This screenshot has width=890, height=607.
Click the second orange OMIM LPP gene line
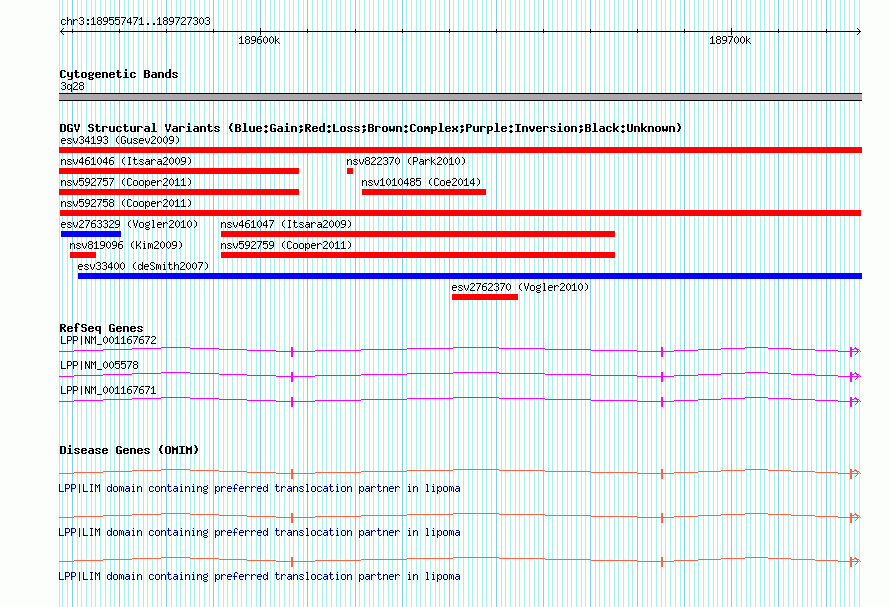click(x=460, y=517)
